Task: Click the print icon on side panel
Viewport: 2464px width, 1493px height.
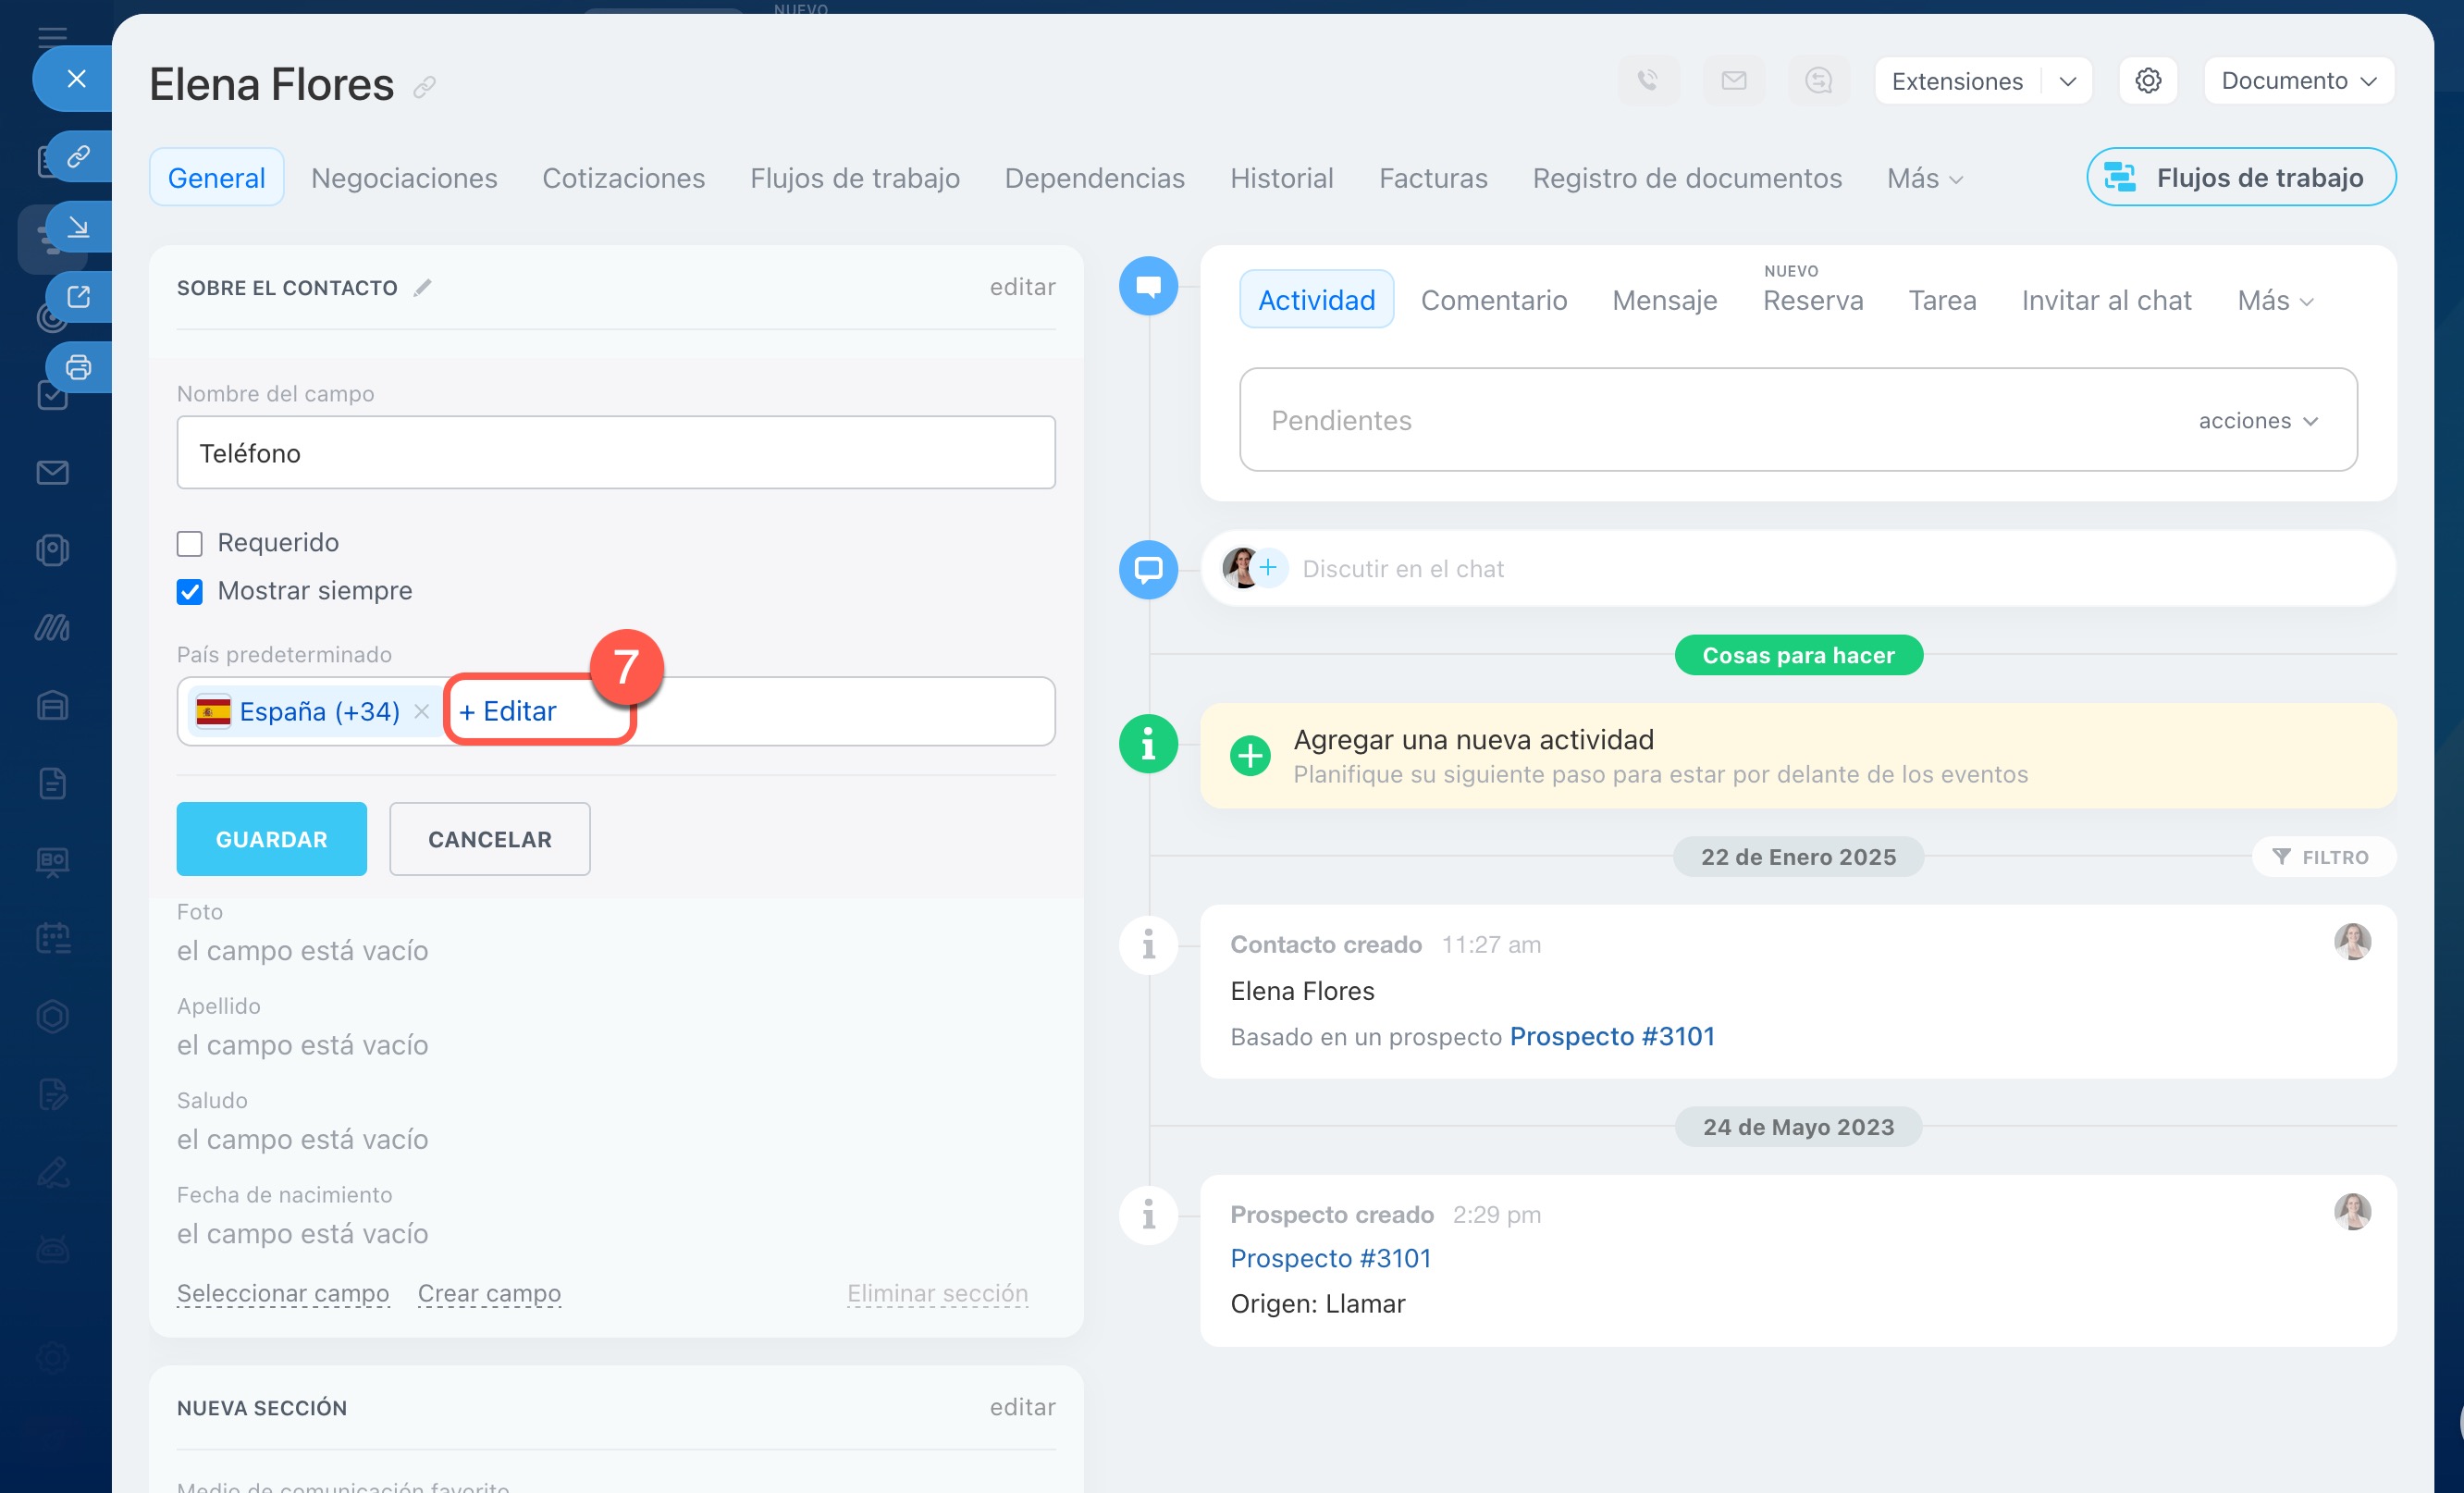Action: (78, 367)
